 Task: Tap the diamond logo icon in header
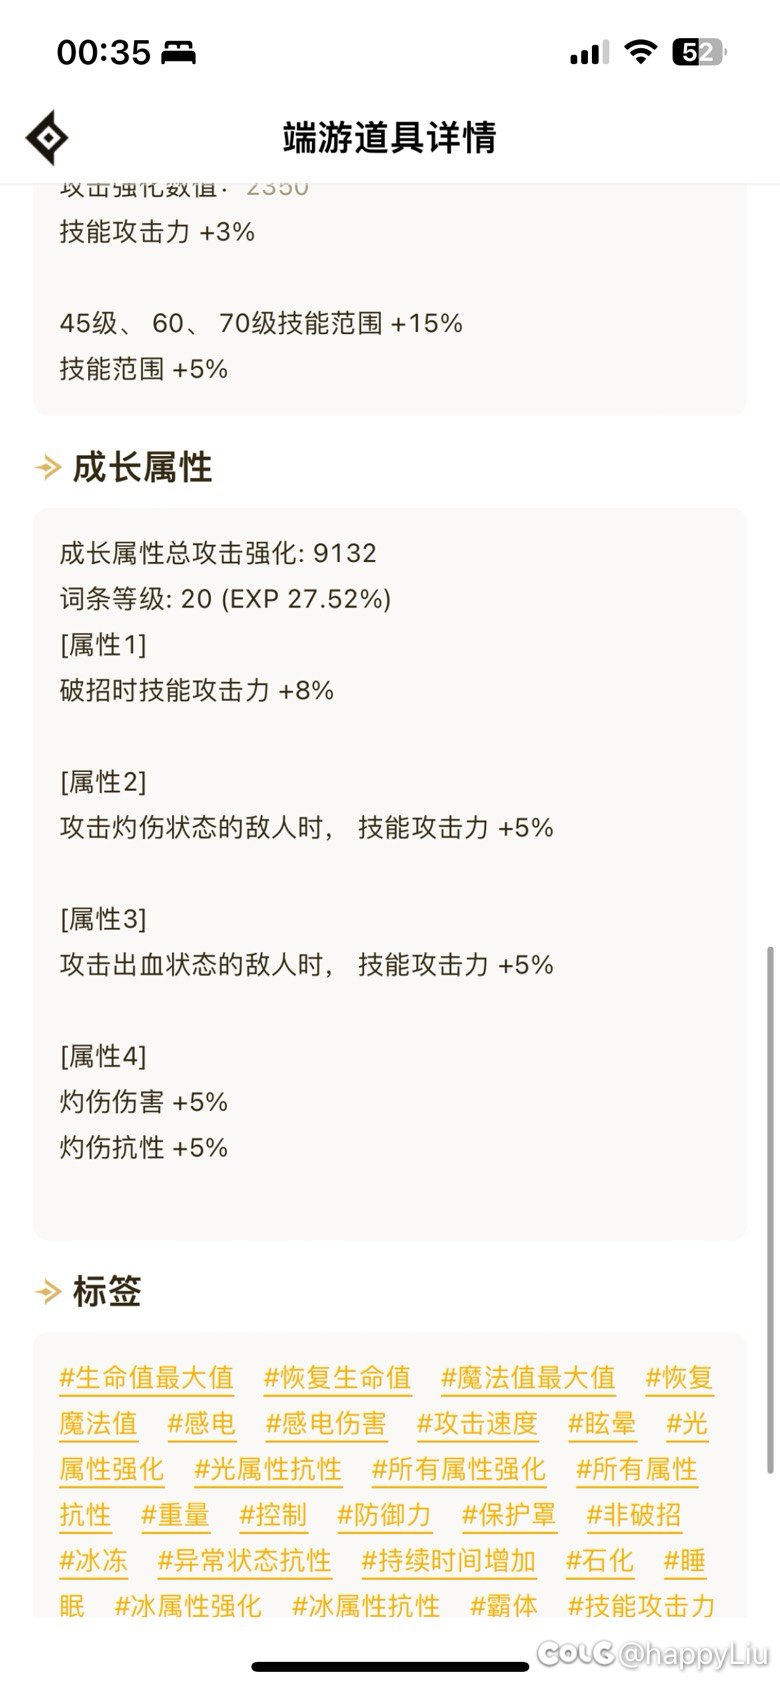(x=46, y=137)
